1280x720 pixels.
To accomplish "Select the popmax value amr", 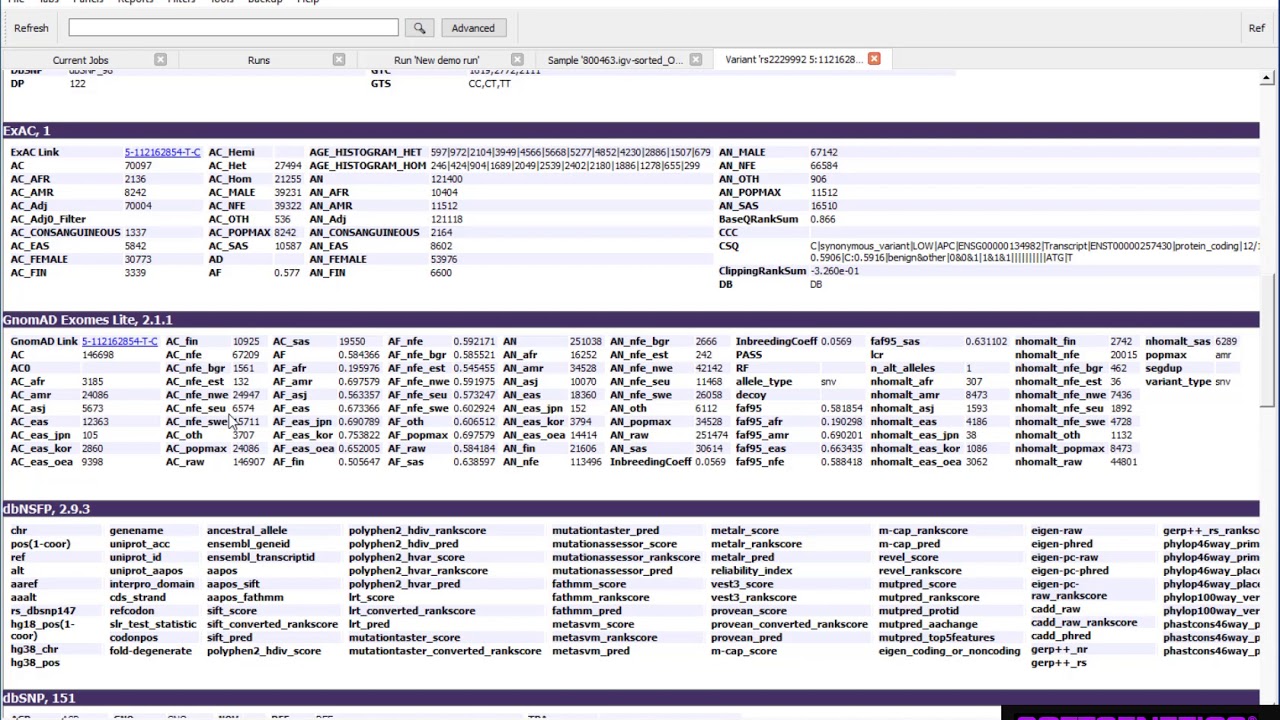I will point(1223,355).
